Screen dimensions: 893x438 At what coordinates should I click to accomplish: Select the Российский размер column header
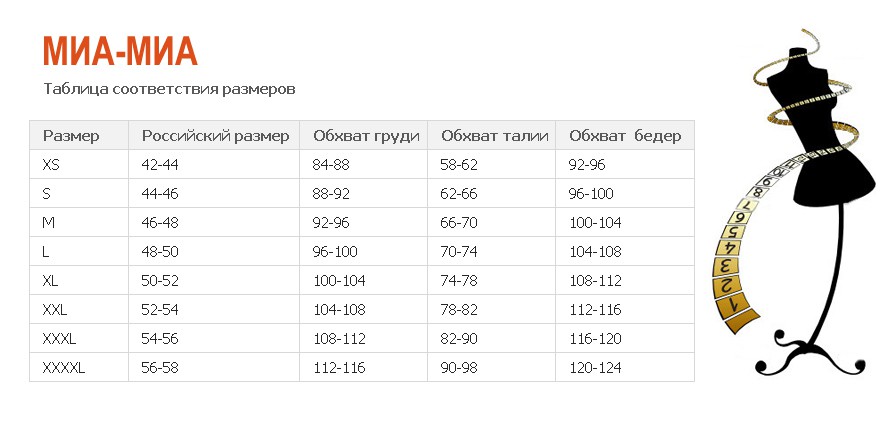215,137
